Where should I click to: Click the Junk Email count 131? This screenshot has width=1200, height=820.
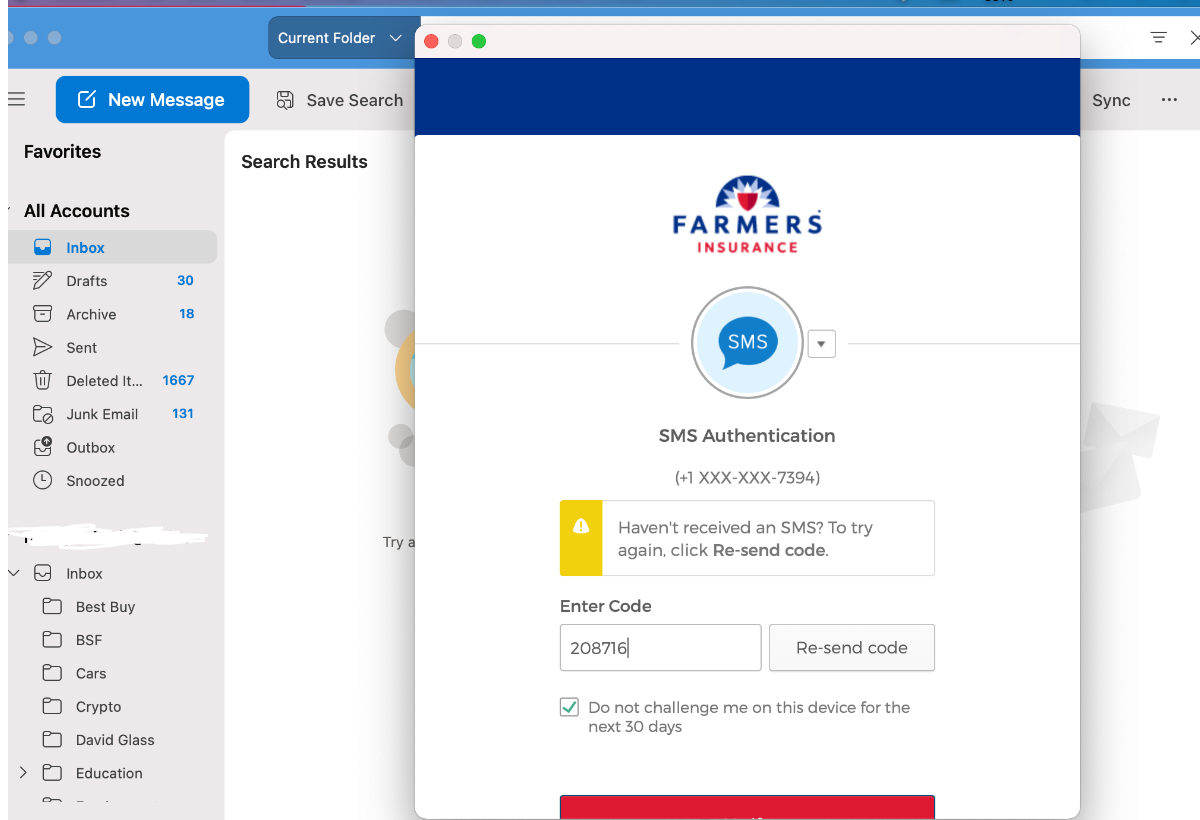[182, 413]
